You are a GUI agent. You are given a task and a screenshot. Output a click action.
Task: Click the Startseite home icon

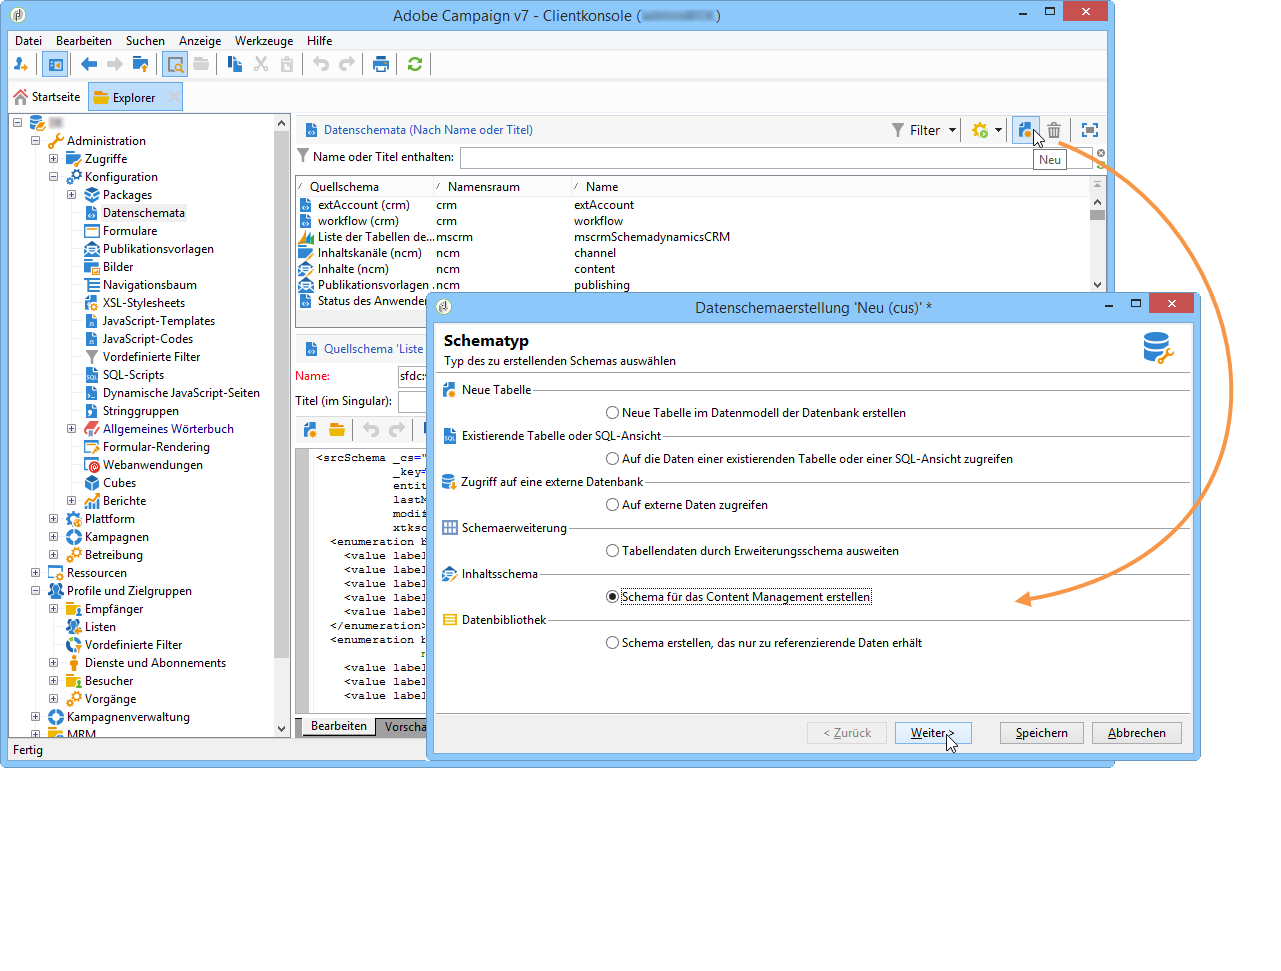click(20, 97)
